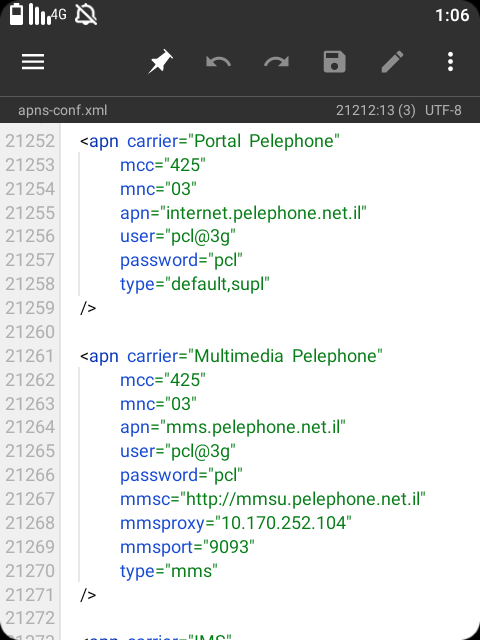This screenshot has width=480, height=640.
Task: Tap the 4G signal indicator
Action: [47, 14]
